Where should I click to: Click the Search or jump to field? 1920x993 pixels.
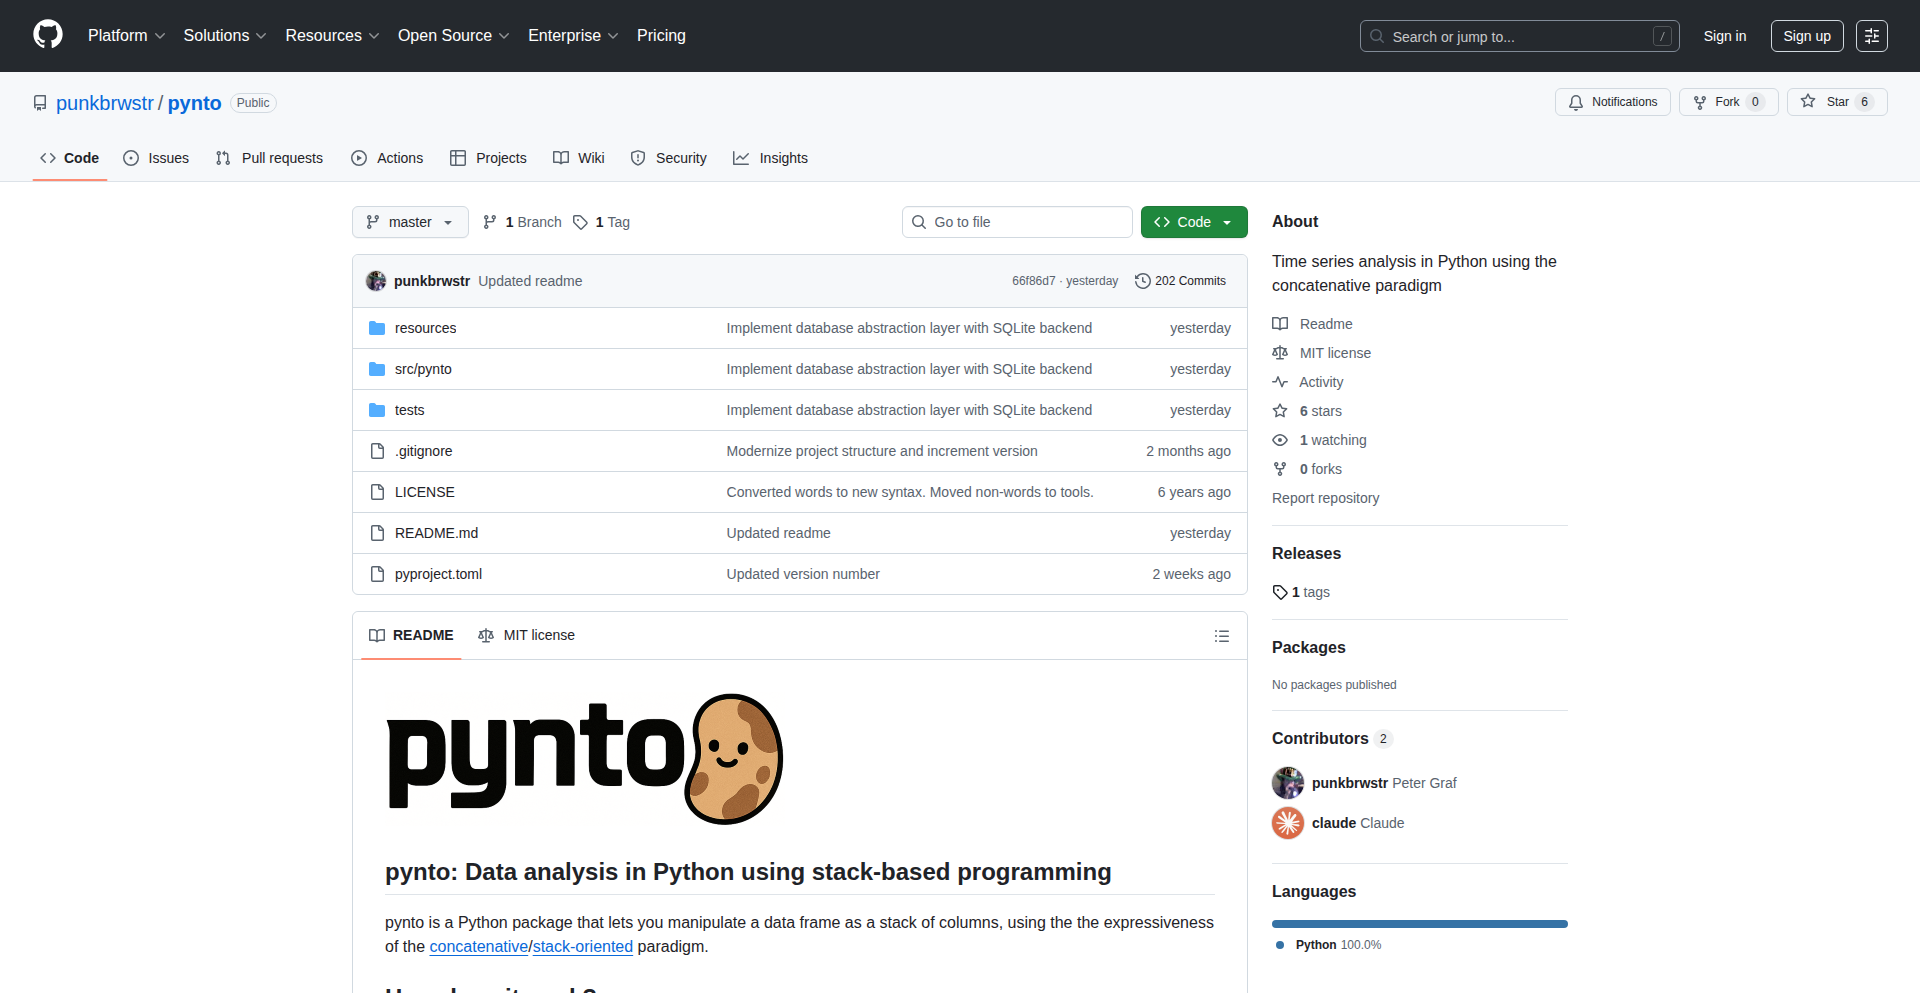click(1519, 36)
